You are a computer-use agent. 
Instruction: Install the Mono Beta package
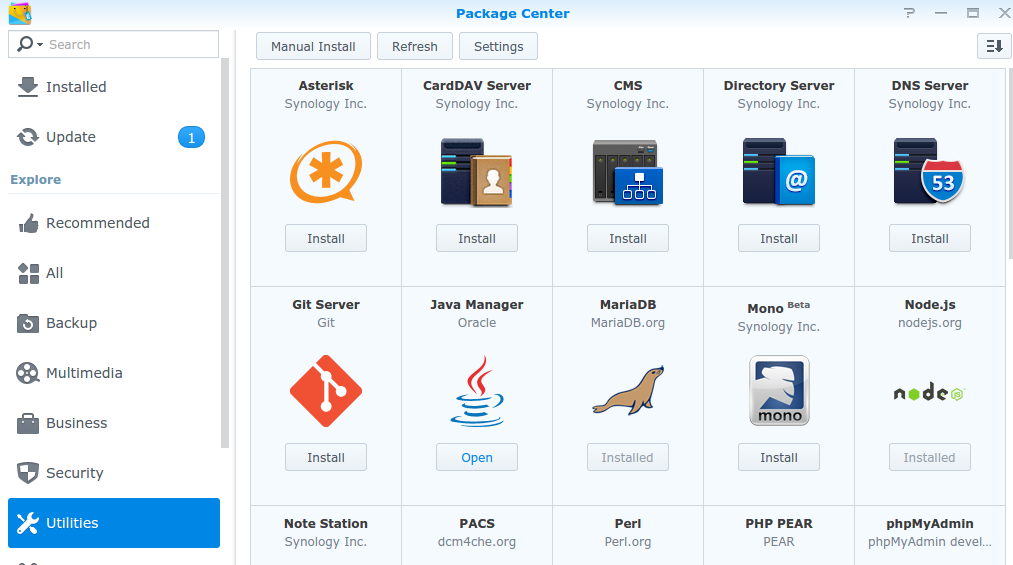point(778,457)
